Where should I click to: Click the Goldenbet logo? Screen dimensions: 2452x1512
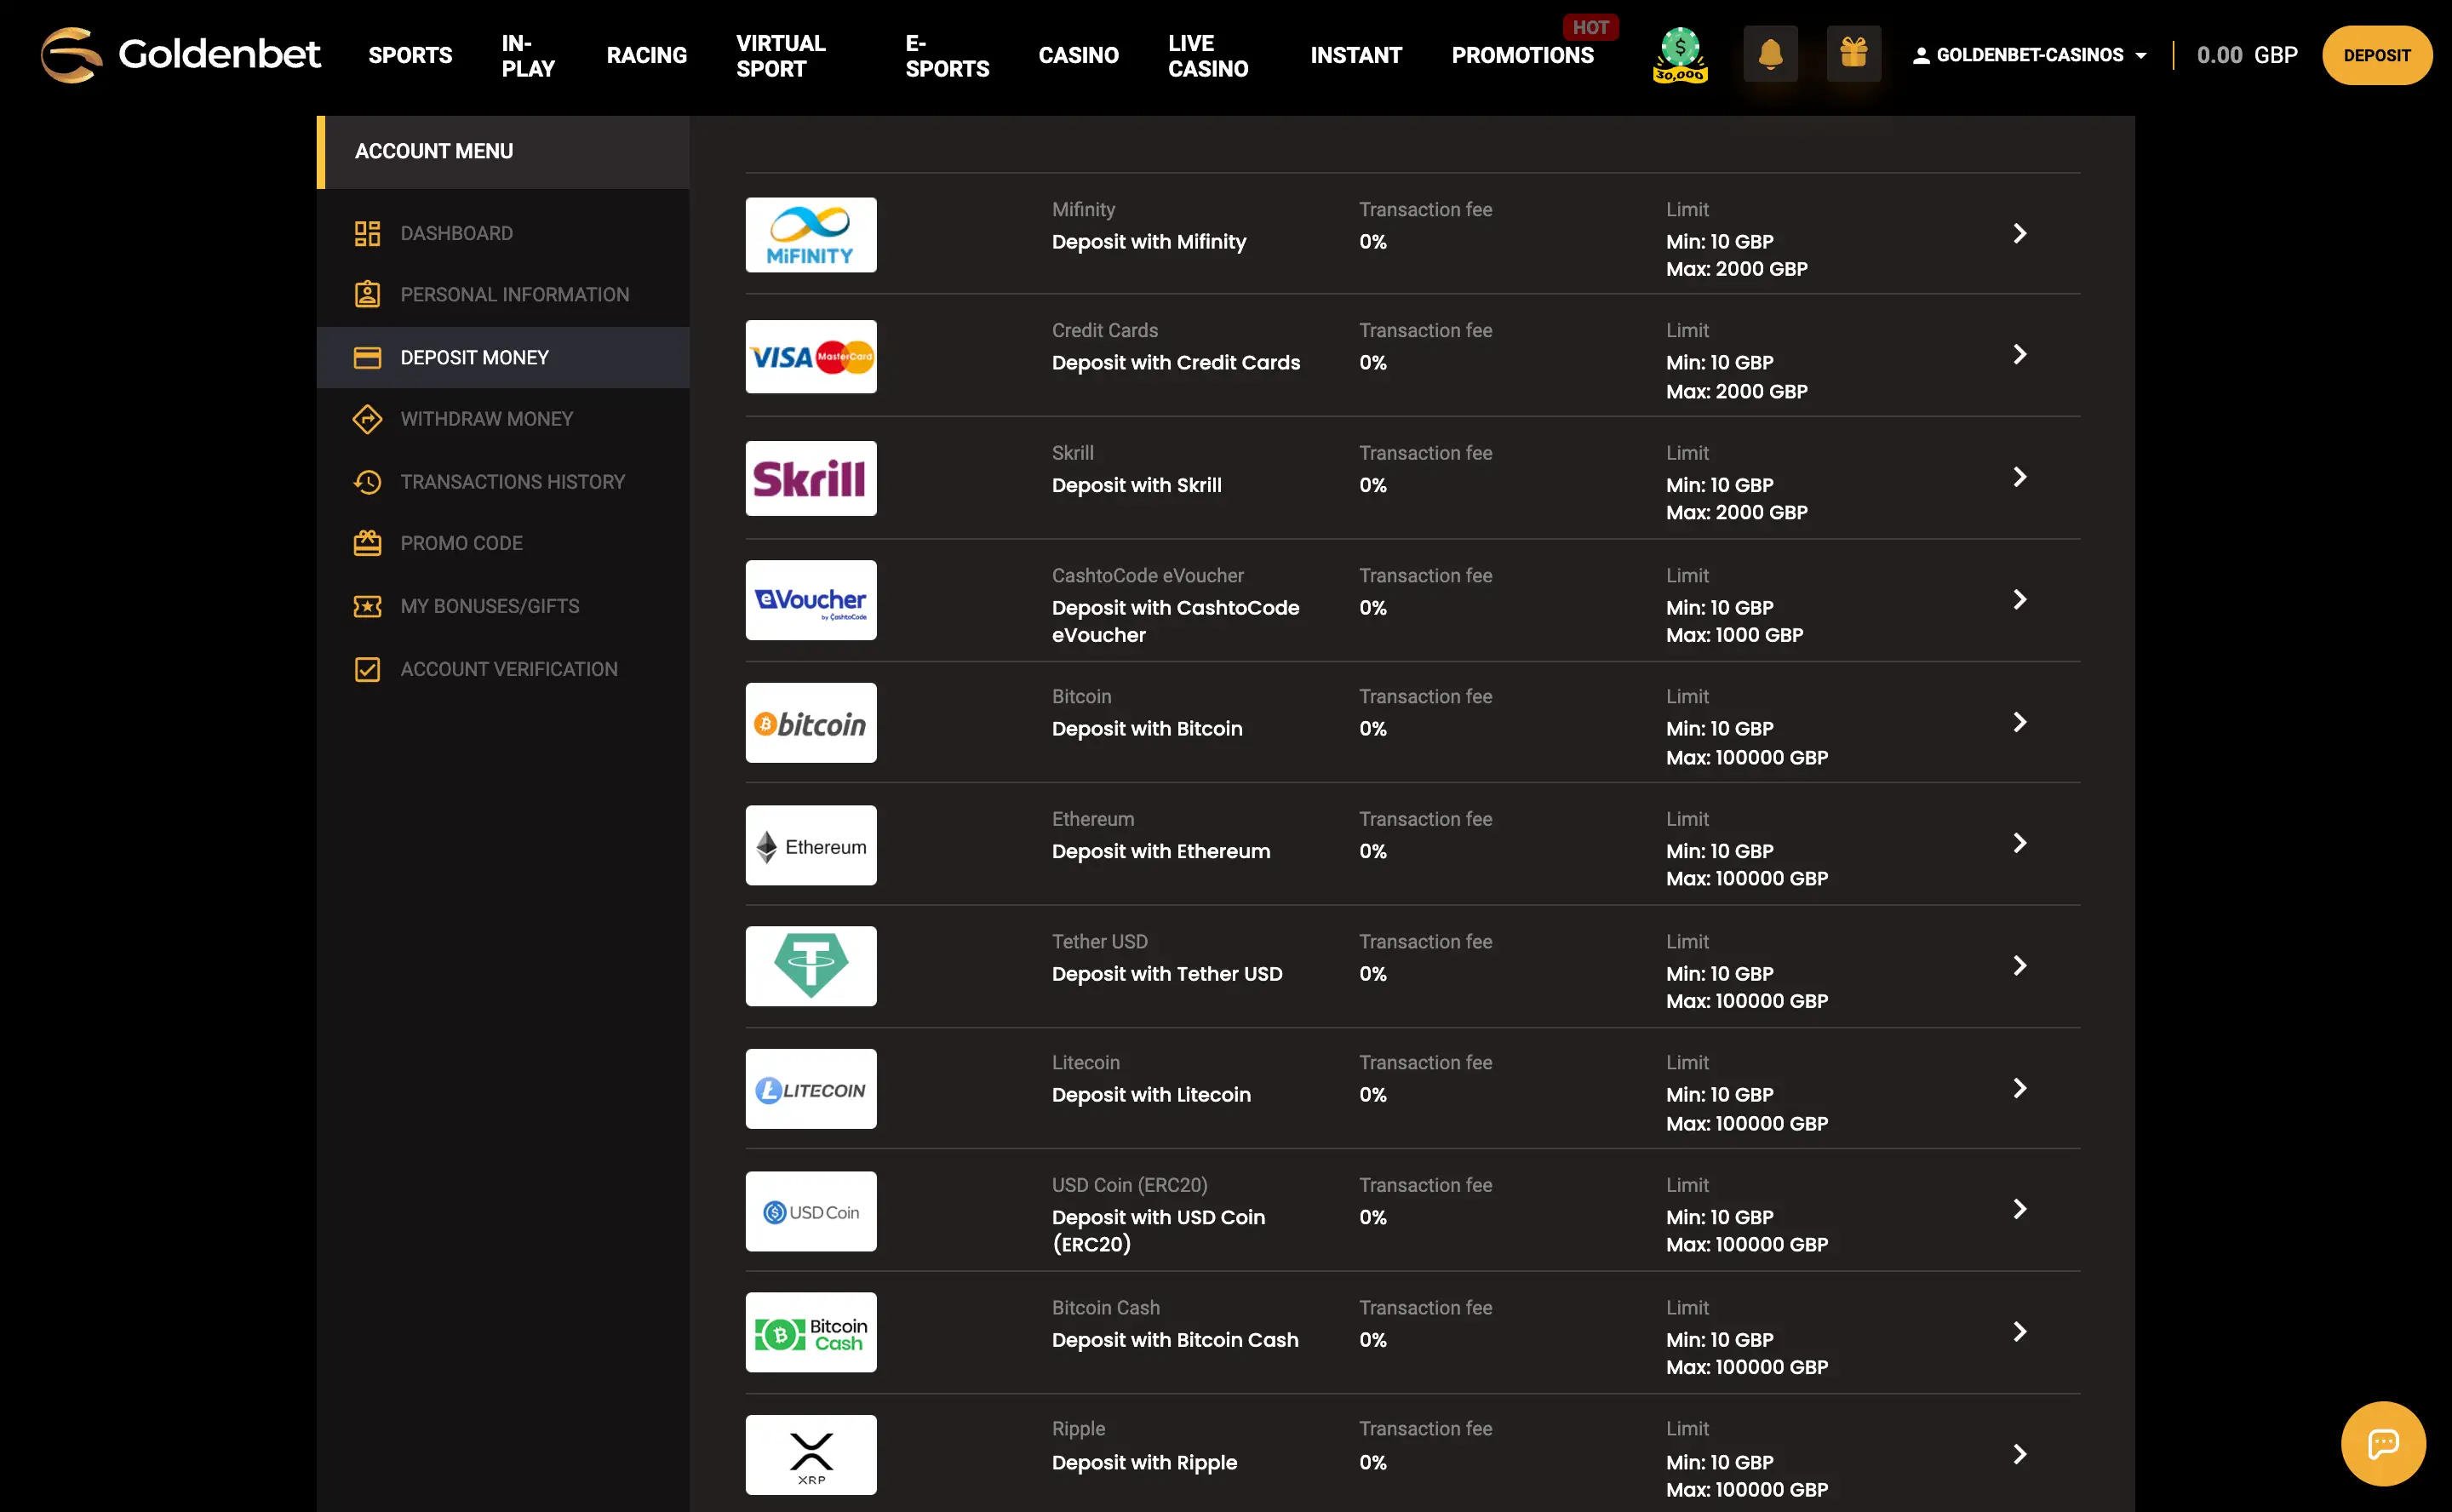coord(180,54)
